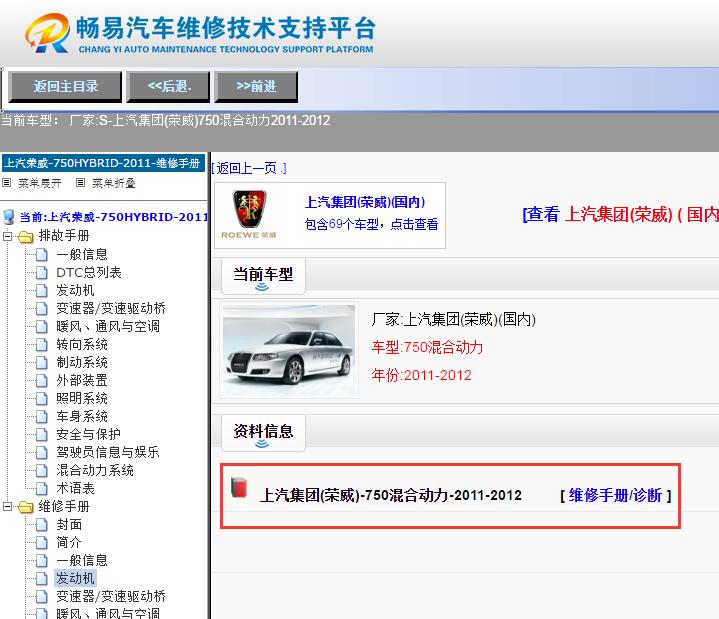Click the ROEWE brand logo
The width and height of the screenshot is (719, 619).
[x=249, y=215]
